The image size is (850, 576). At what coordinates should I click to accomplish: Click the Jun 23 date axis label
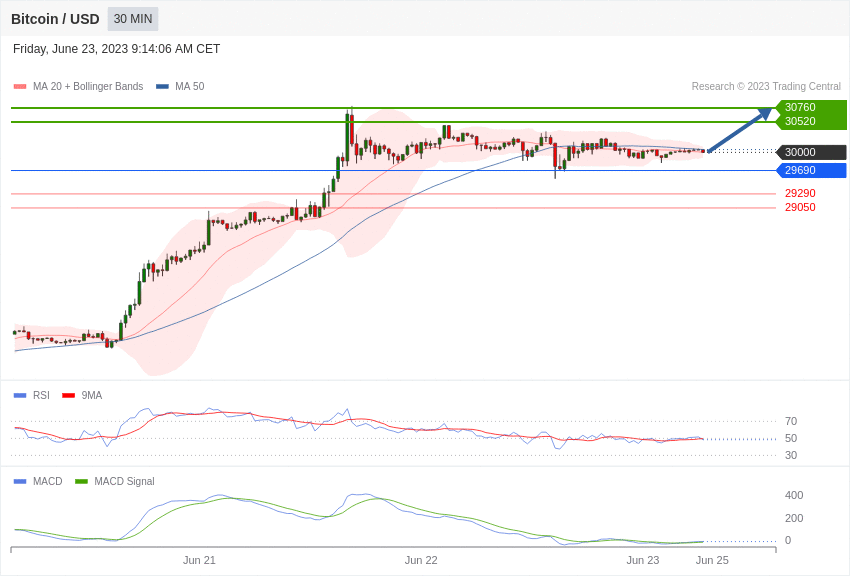643,560
